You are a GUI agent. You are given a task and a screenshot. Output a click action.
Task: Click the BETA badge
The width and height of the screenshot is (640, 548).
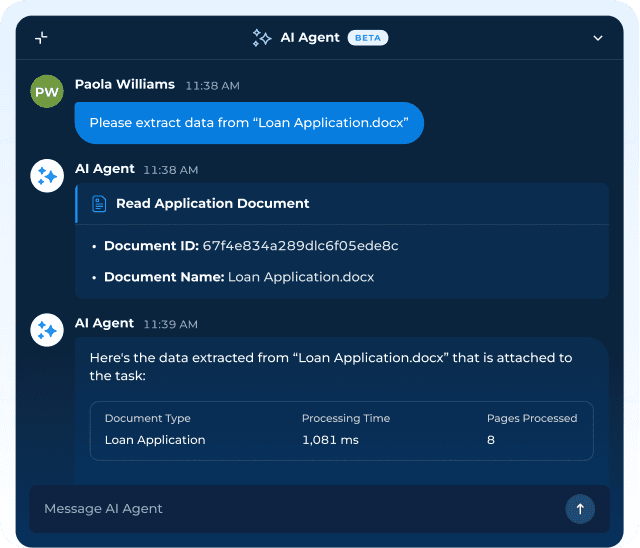click(x=368, y=38)
